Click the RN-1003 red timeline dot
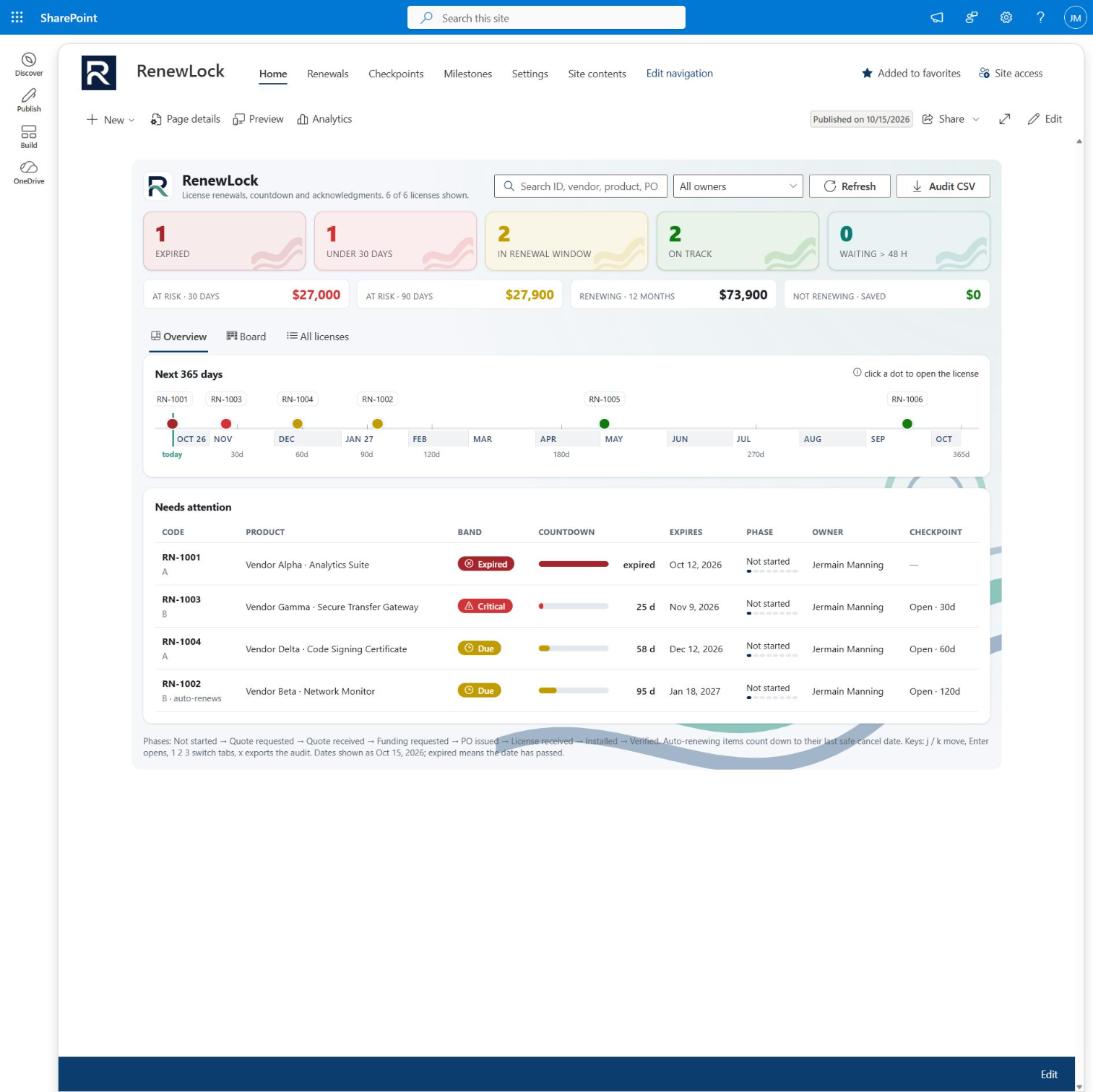This screenshot has height=1092, width=1093. point(226,424)
